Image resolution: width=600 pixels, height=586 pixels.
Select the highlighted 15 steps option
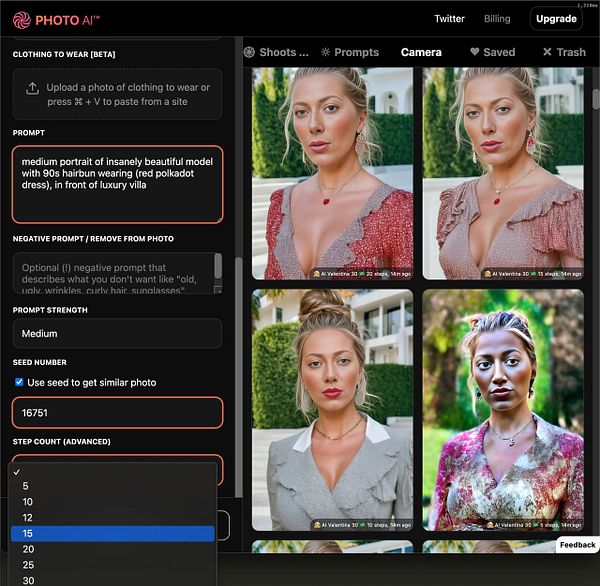[113, 533]
